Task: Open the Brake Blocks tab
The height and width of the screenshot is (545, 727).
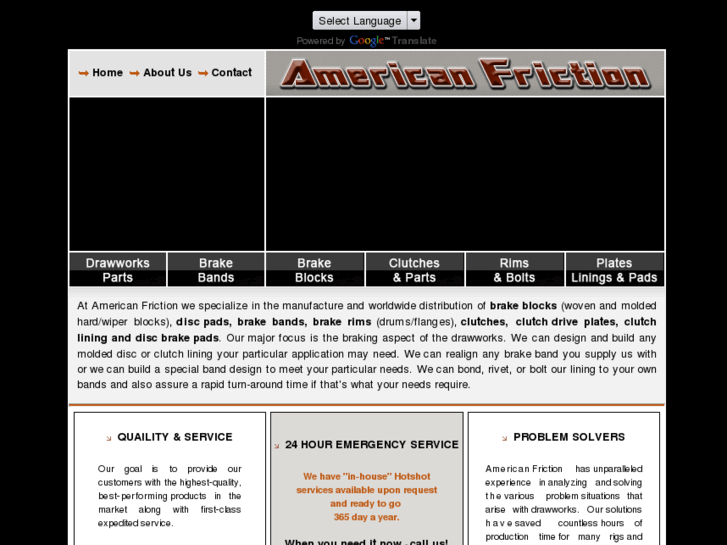Action: coord(314,270)
